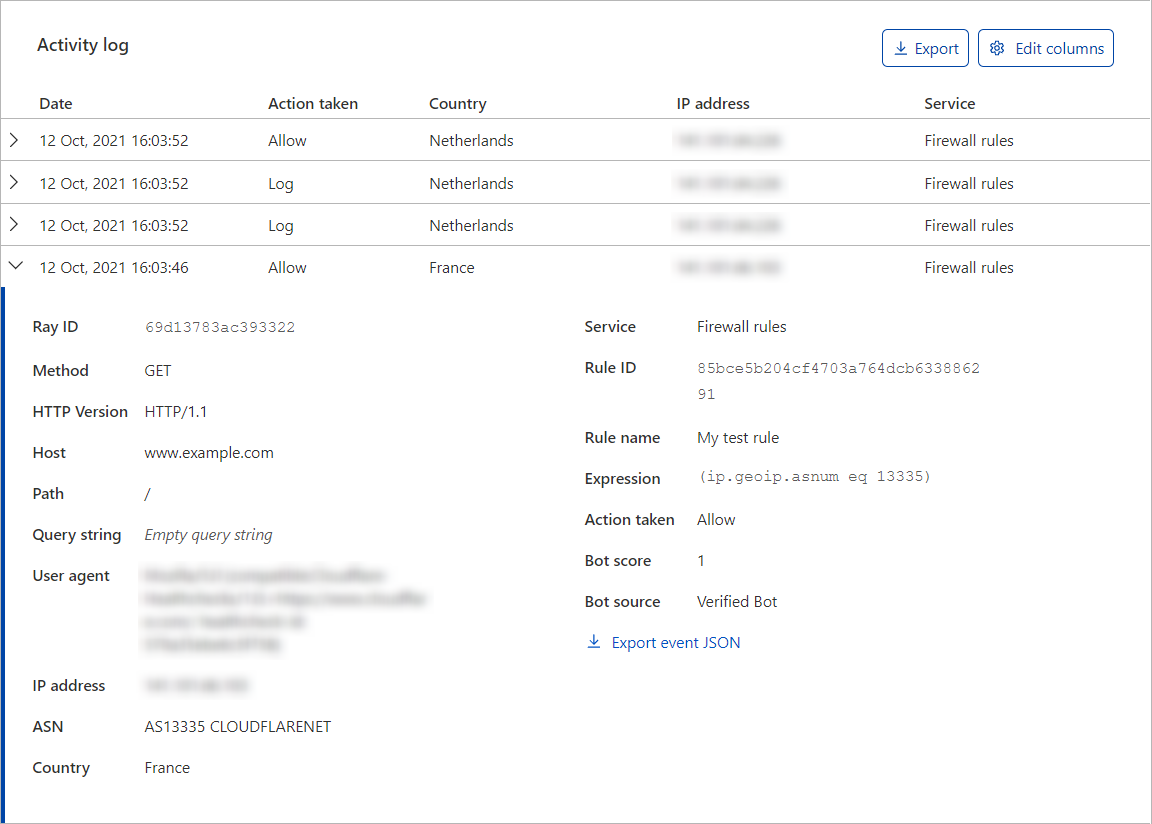Click the ASN AS13335 CLOUDFLARENET value
The height and width of the screenshot is (824, 1152).
coord(237,726)
